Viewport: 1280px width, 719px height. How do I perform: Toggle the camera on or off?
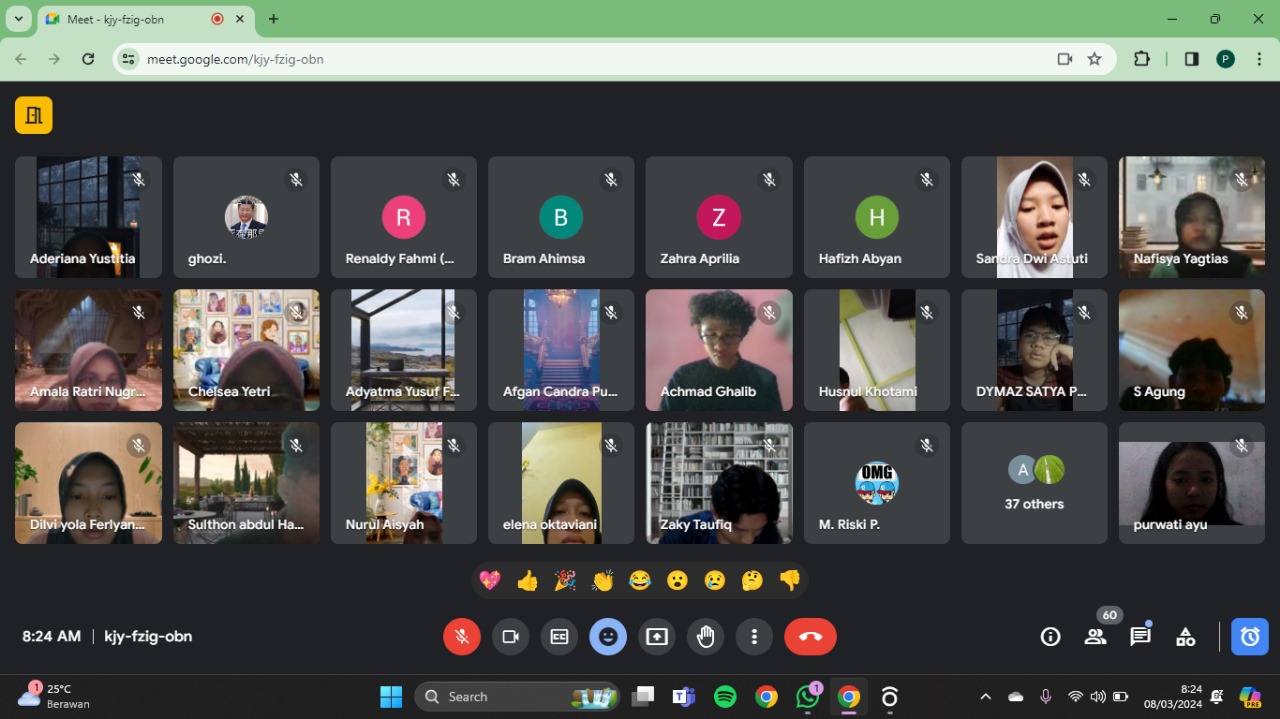click(x=510, y=637)
